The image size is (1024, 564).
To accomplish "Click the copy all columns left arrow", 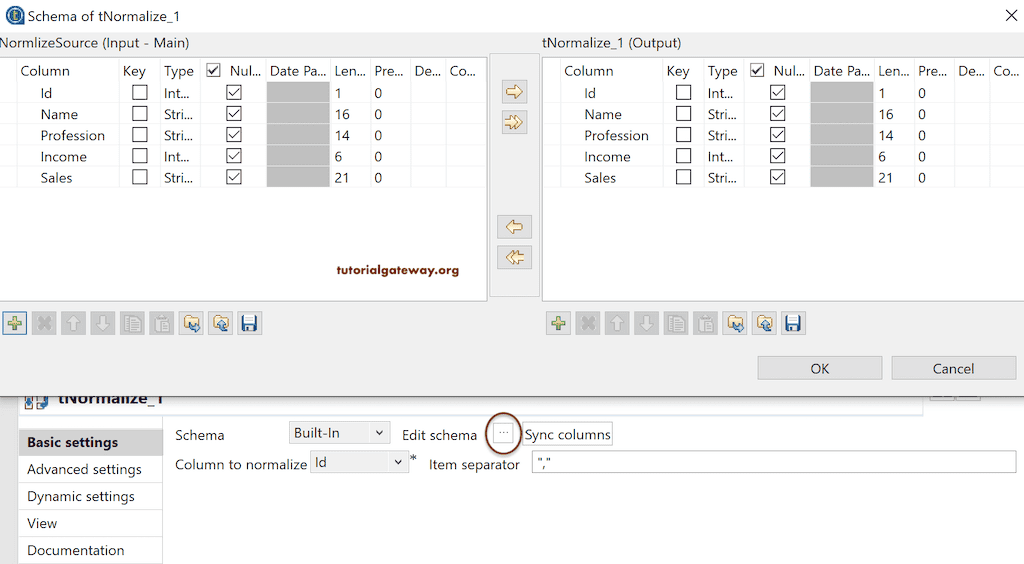I will point(515,257).
